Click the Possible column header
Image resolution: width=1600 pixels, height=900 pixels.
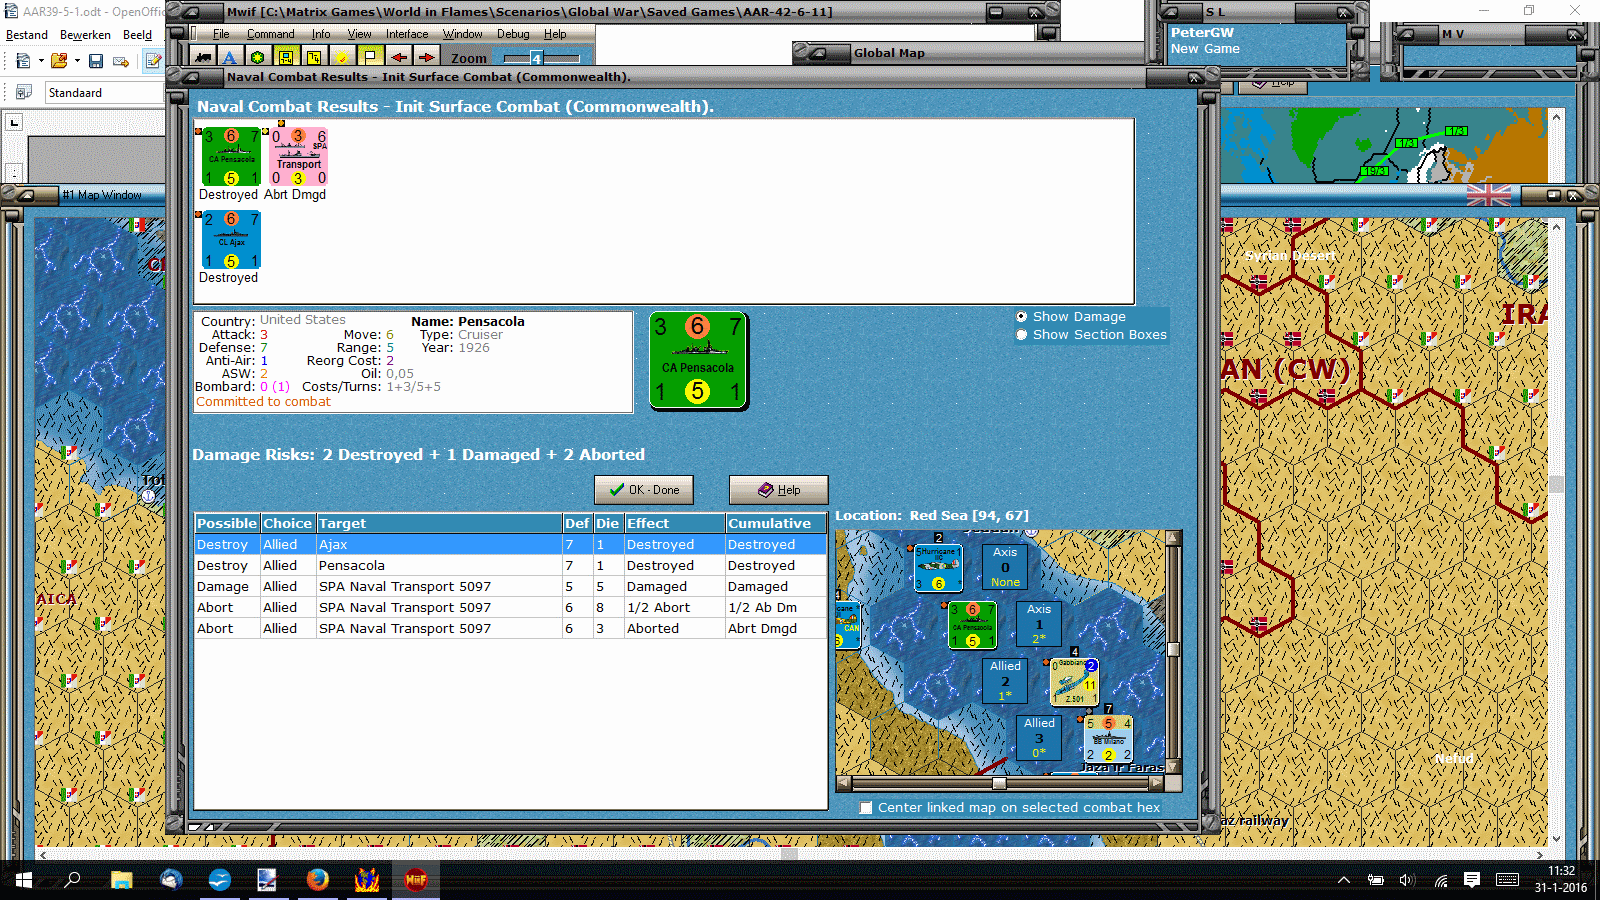(x=227, y=523)
